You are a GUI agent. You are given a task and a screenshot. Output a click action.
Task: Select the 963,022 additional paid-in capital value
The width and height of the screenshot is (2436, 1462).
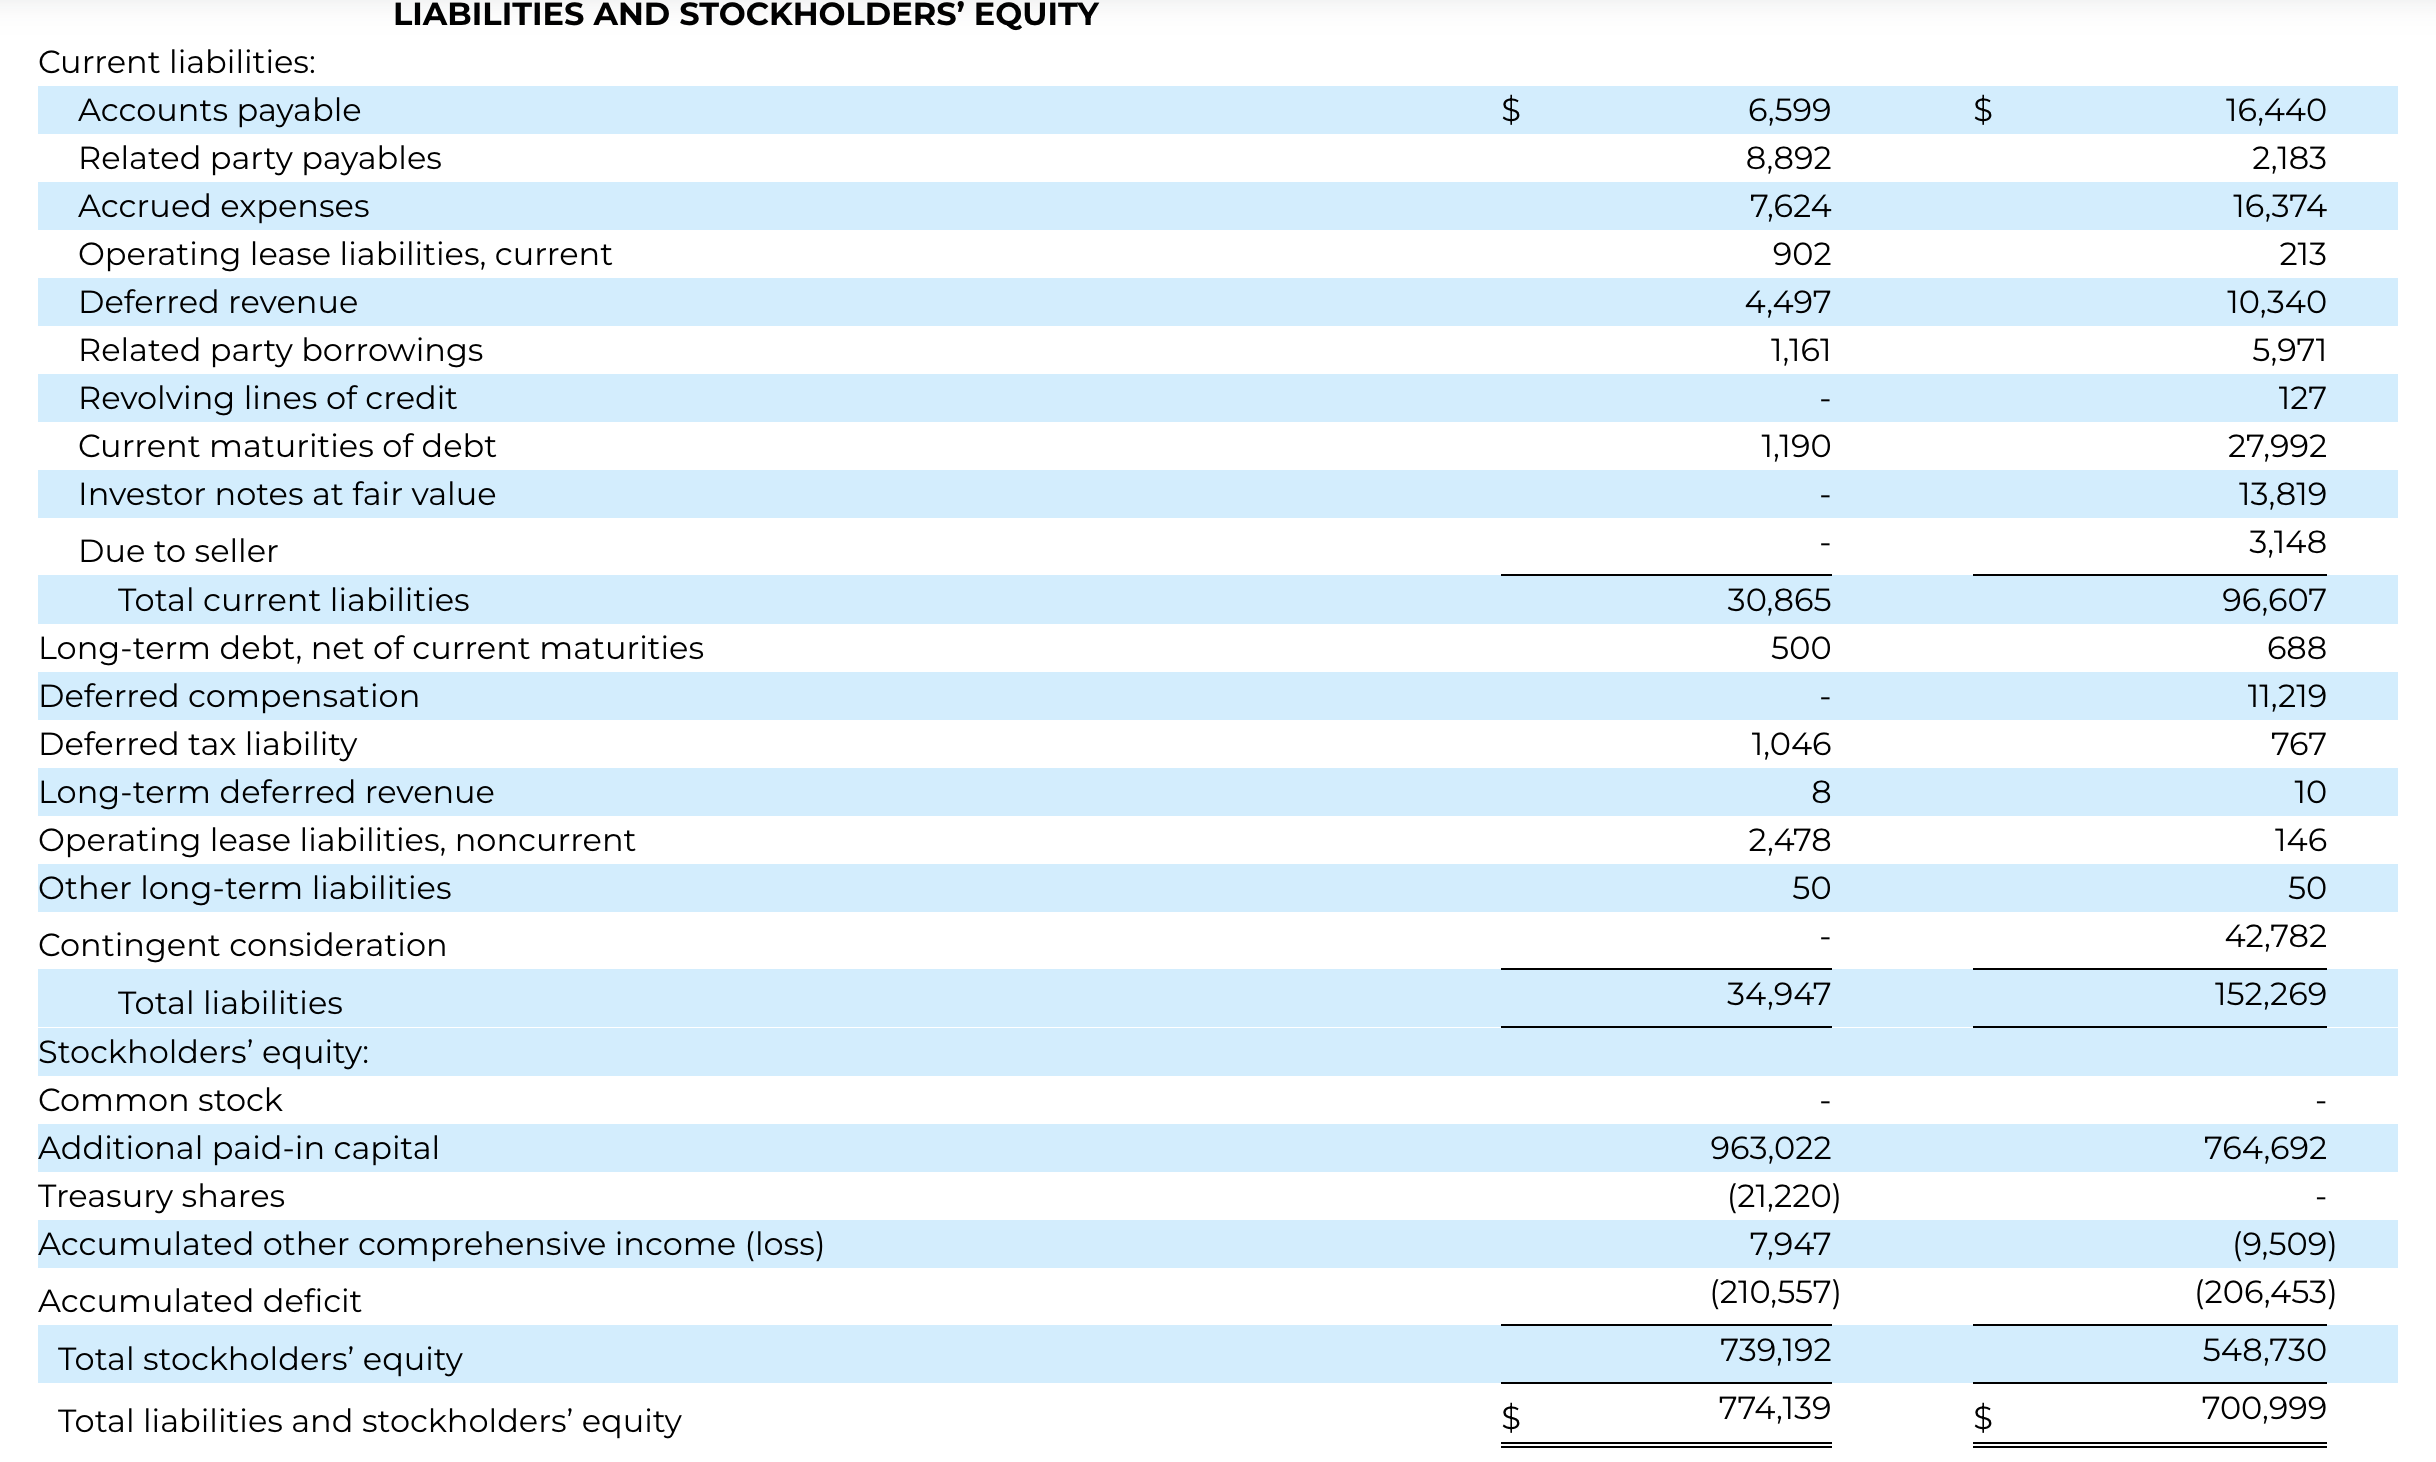click(1770, 1148)
